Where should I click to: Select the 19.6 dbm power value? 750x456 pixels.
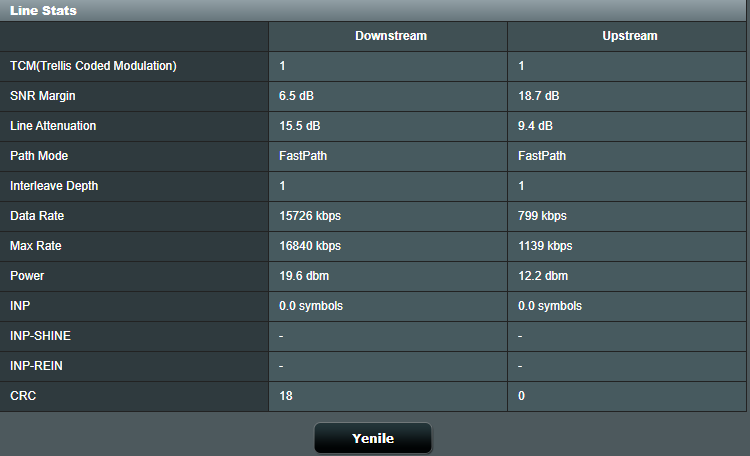click(304, 276)
